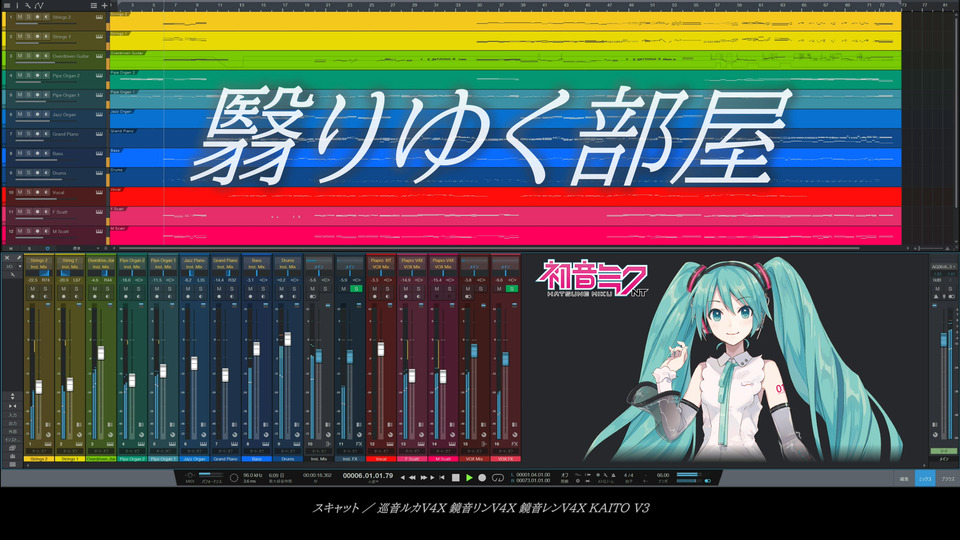Image resolution: width=960 pixels, height=540 pixels.
Task: Click the record button in transport
Action: tap(482, 478)
